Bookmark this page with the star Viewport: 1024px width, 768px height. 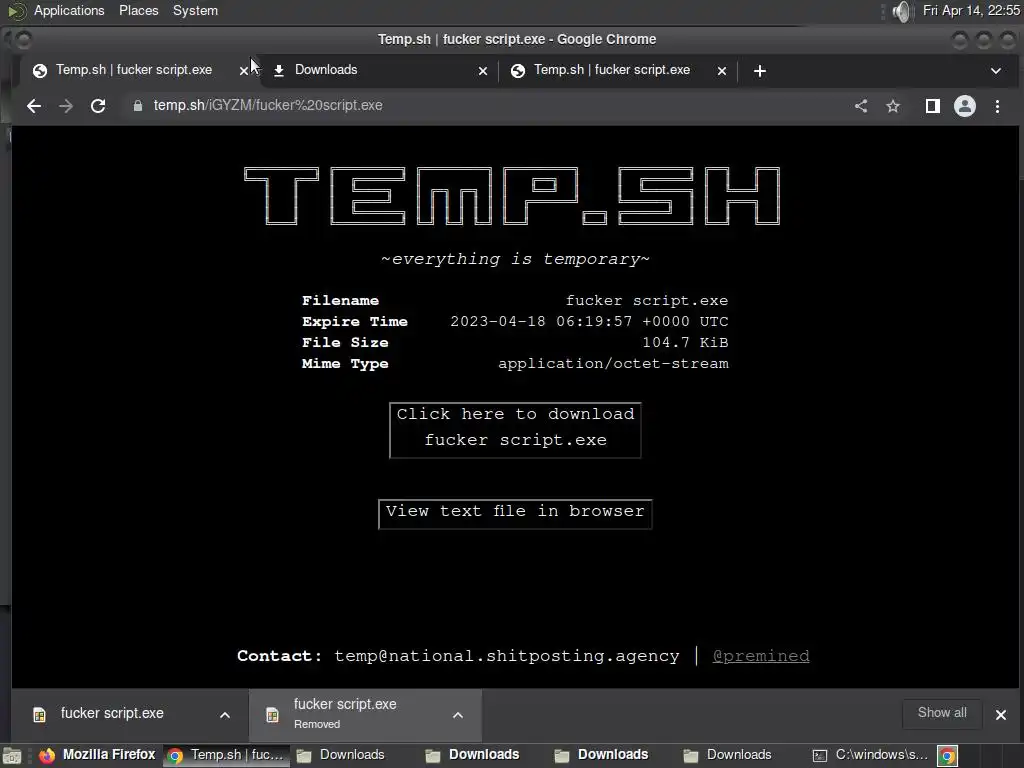[x=893, y=106]
